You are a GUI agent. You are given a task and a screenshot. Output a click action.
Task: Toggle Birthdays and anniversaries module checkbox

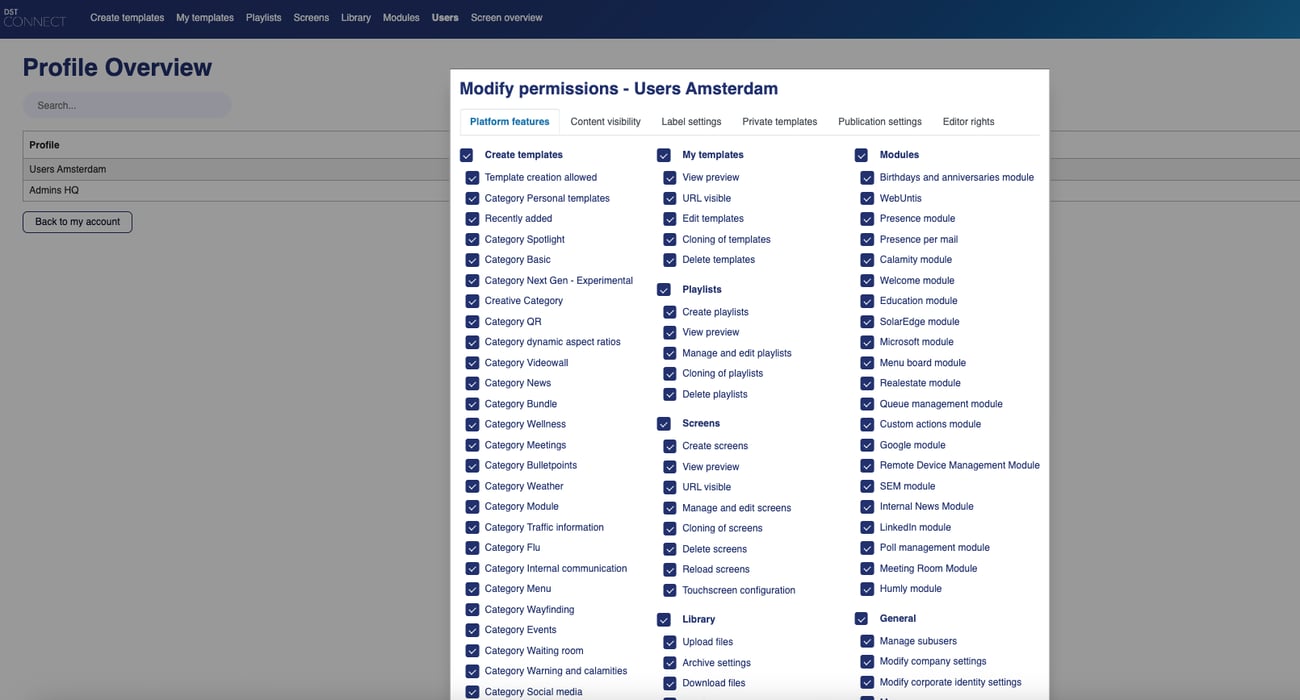(867, 177)
